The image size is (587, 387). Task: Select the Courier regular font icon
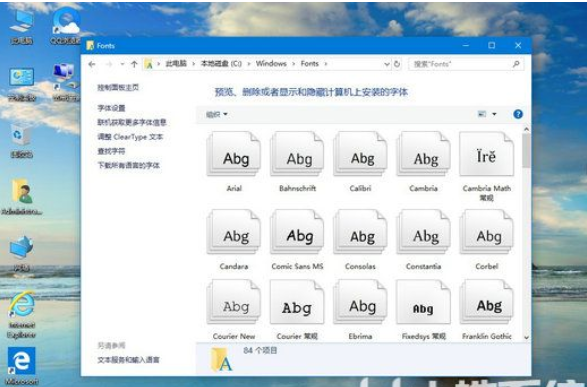297,302
